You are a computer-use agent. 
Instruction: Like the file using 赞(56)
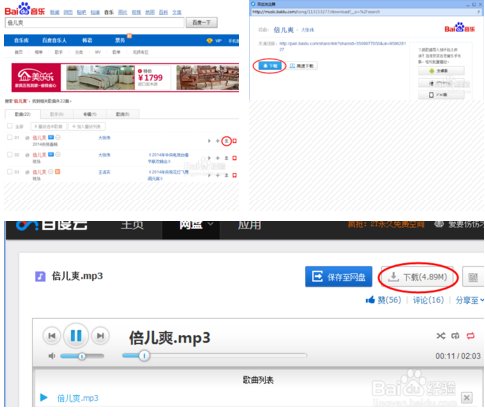pos(383,300)
